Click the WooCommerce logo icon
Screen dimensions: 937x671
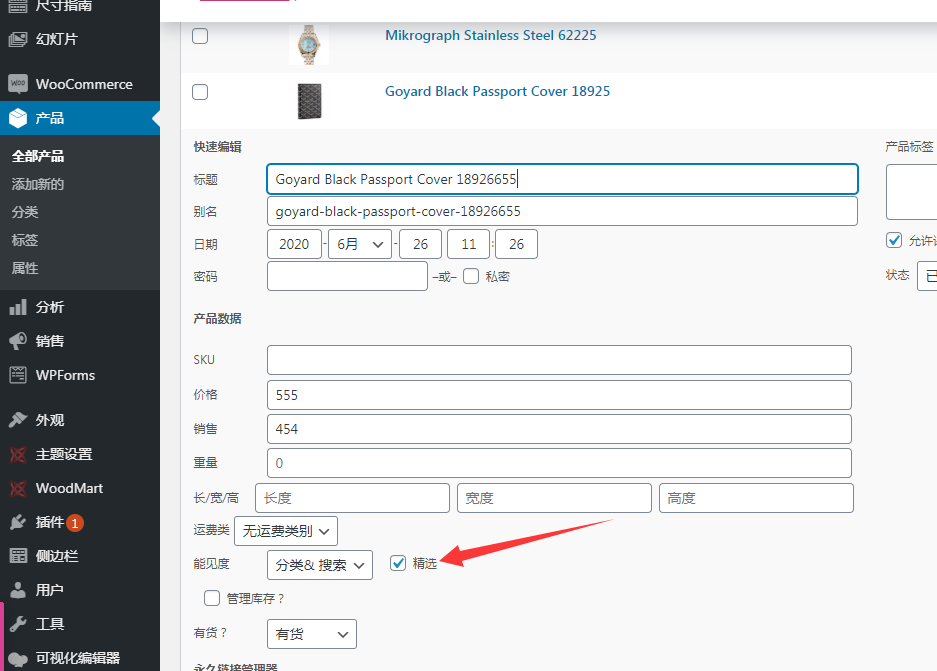(x=18, y=84)
